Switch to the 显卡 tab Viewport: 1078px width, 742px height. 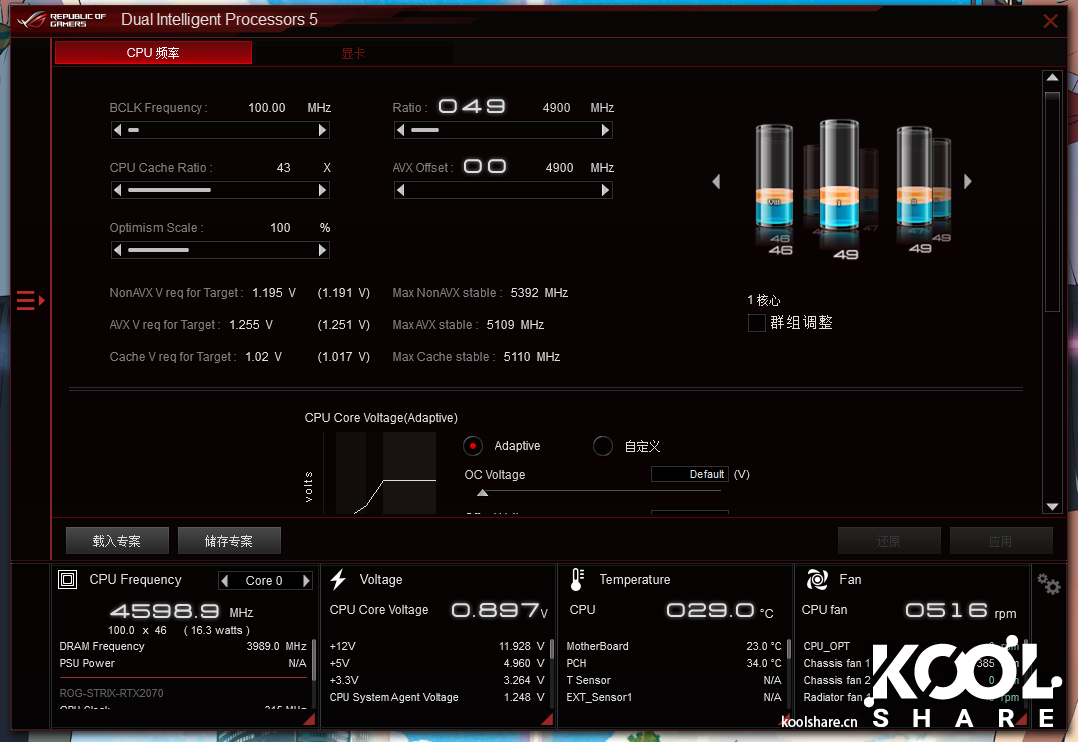pos(353,53)
